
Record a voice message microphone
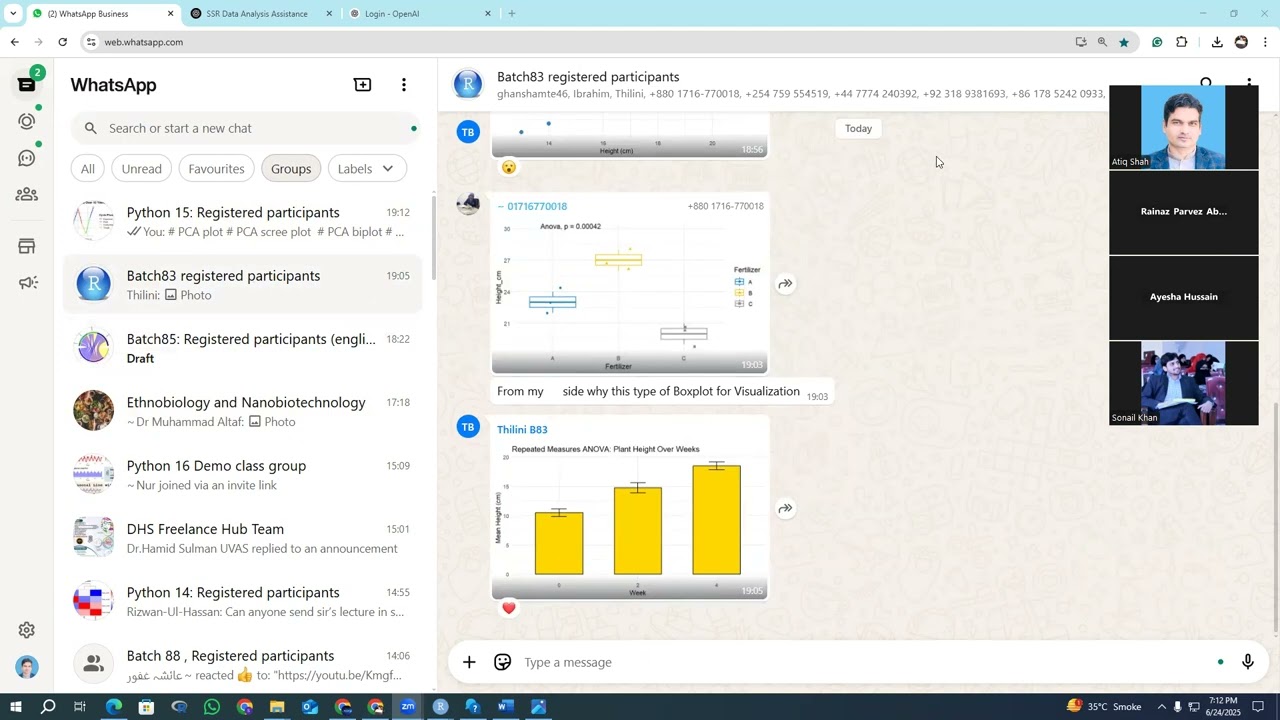[x=1248, y=662]
